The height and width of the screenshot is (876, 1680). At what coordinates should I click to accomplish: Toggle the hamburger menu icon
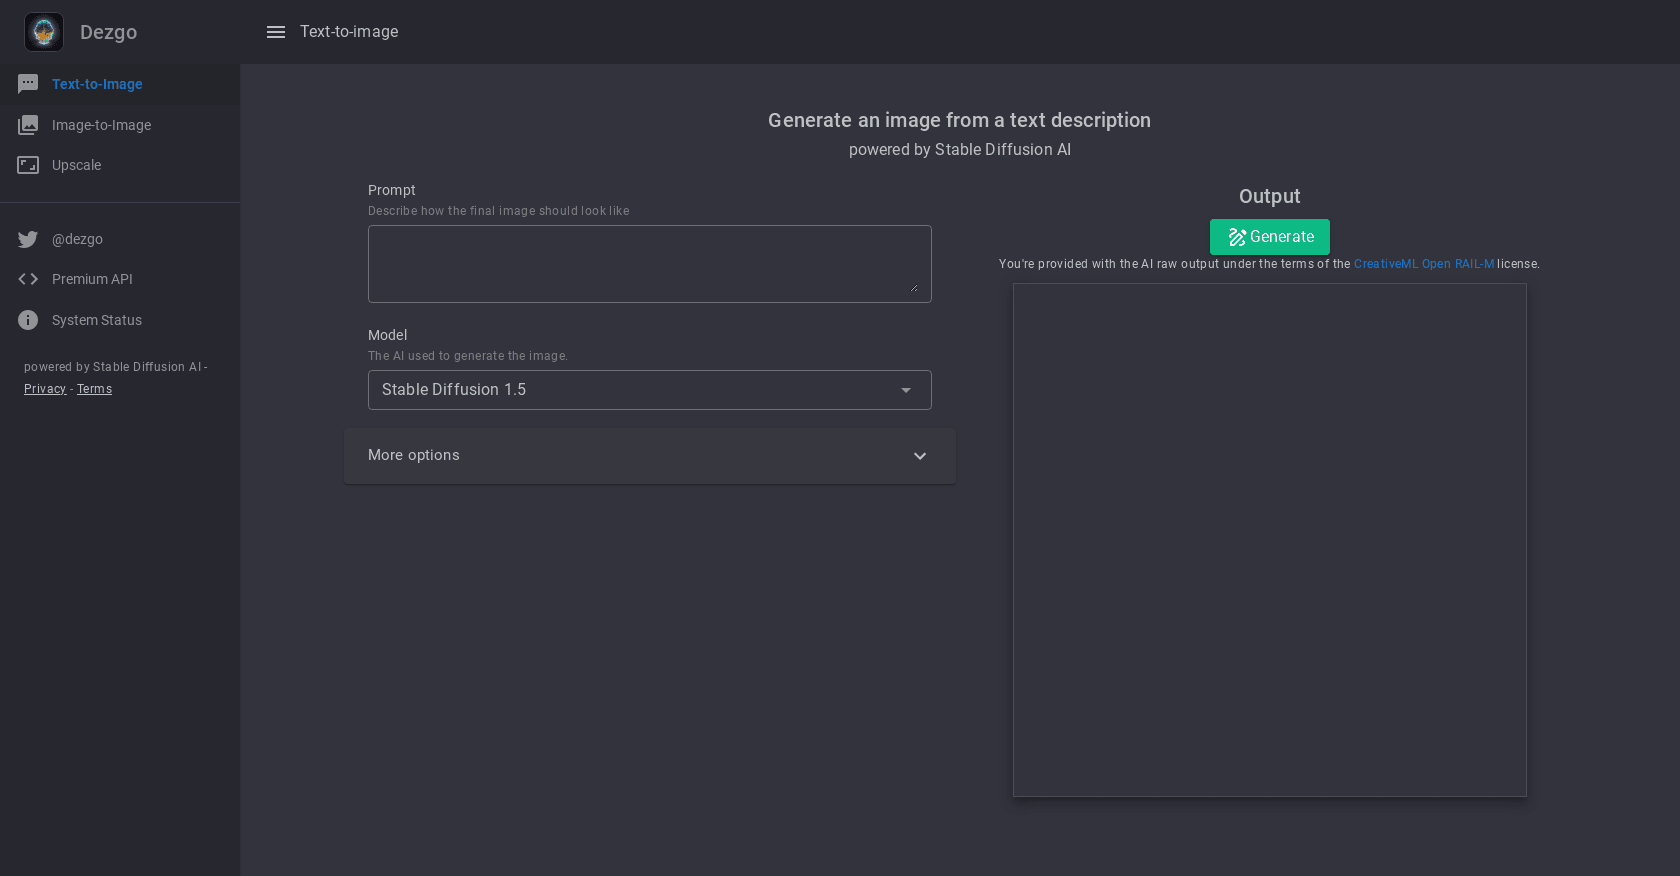coord(276,32)
